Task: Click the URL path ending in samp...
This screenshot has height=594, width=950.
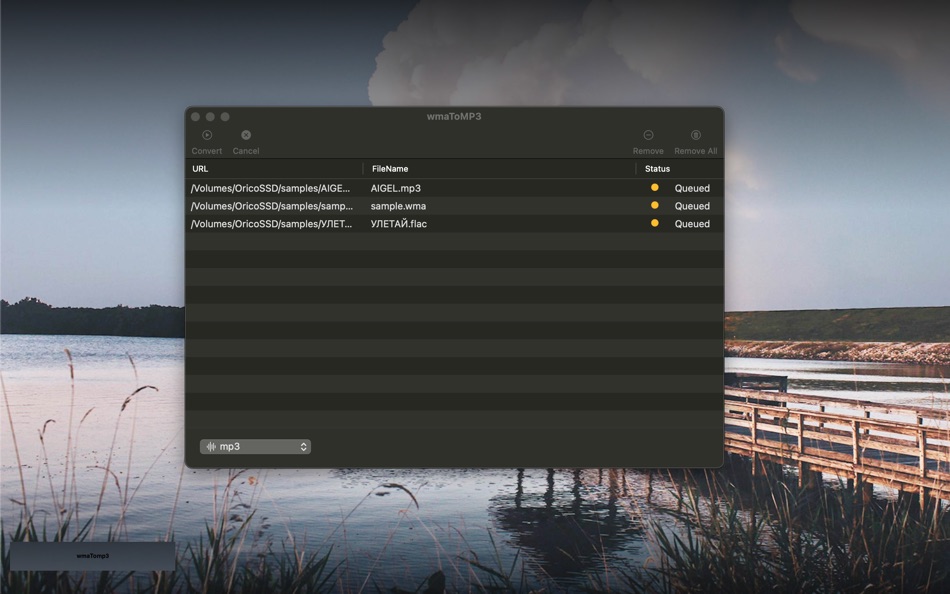Action: click(x=271, y=206)
